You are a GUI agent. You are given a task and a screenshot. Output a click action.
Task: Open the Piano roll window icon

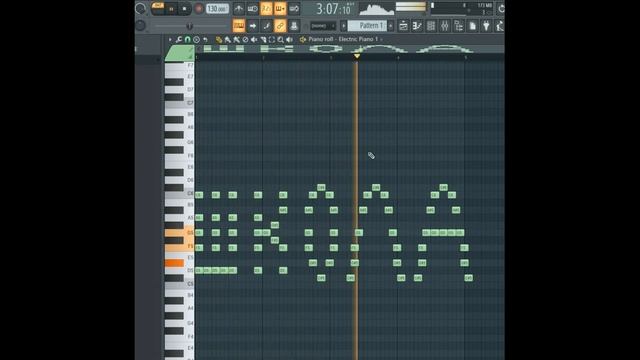(417, 26)
